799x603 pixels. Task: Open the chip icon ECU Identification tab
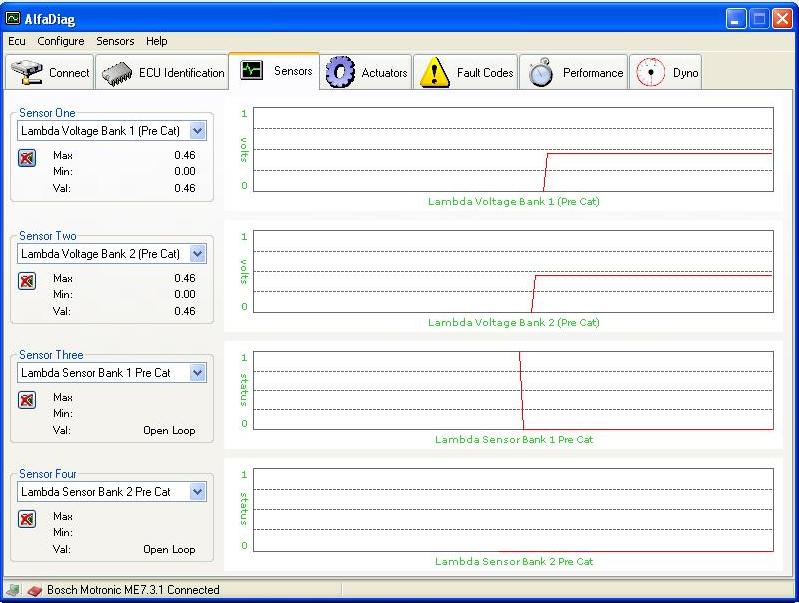click(162, 72)
